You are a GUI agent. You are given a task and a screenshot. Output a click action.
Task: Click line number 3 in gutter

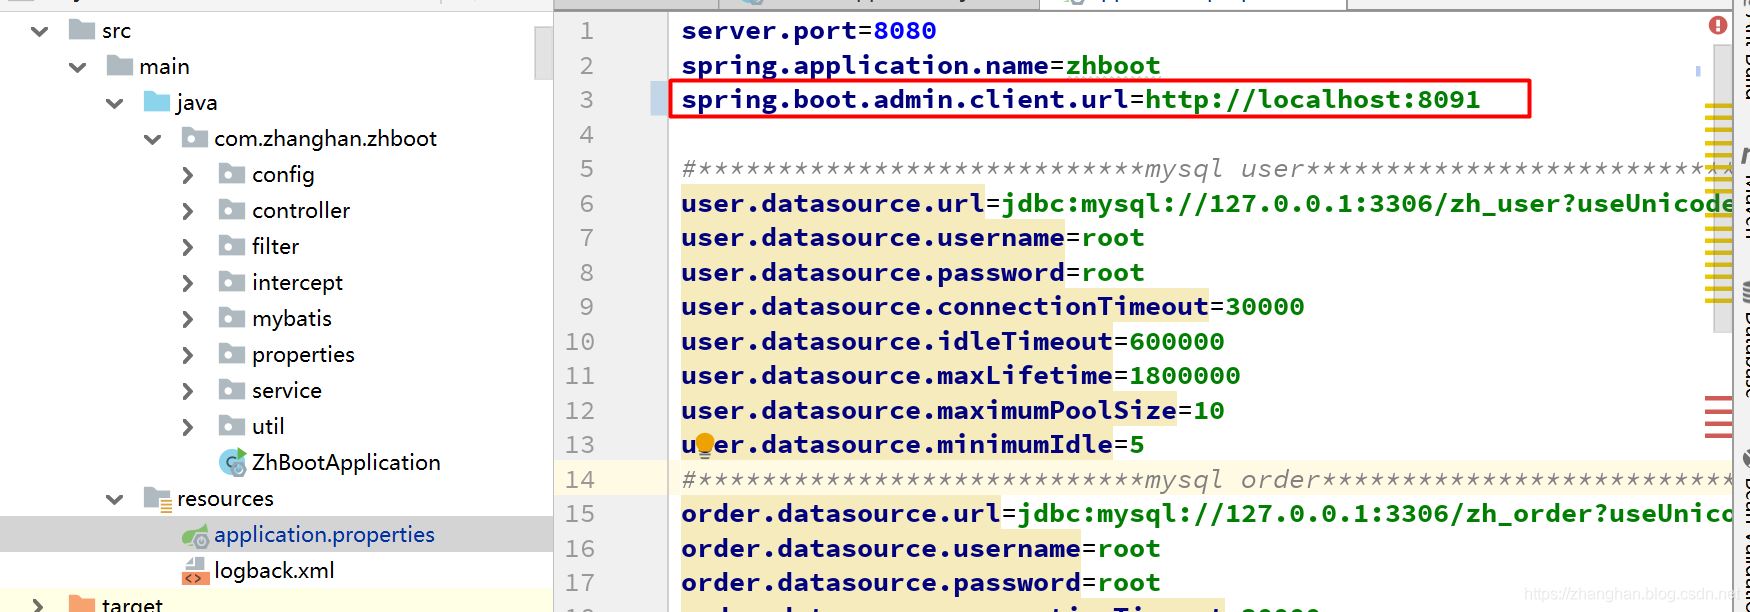[x=586, y=100]
